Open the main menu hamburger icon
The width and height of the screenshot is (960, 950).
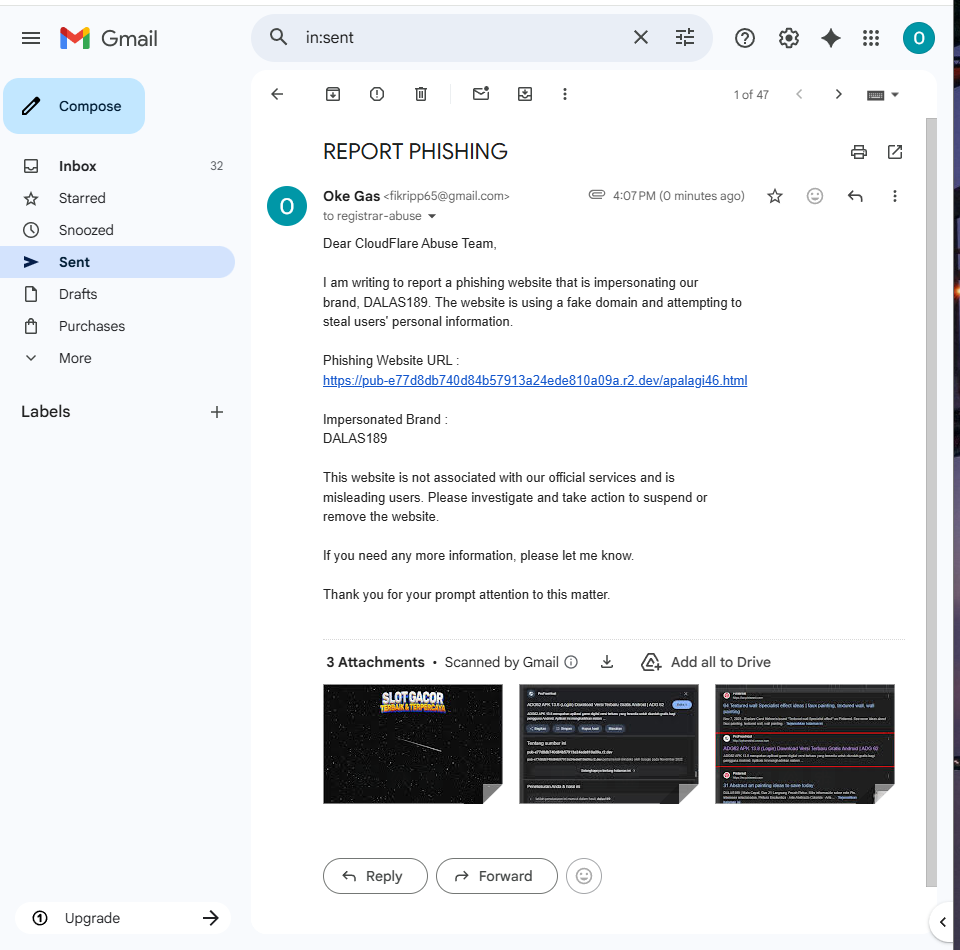coord(31,38)
